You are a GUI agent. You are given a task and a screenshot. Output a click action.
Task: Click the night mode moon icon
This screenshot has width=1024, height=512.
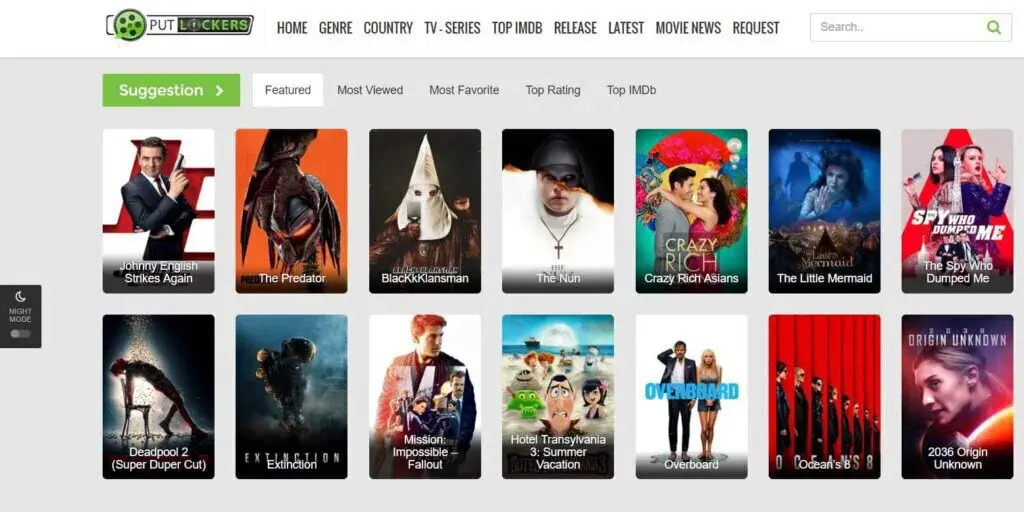point(20,296)
